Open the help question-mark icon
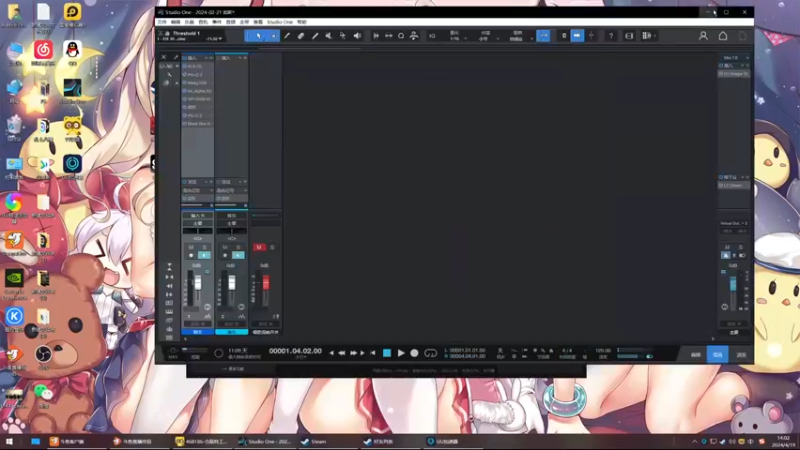Screen dimensions: 800x450 [x=611, y=36]
